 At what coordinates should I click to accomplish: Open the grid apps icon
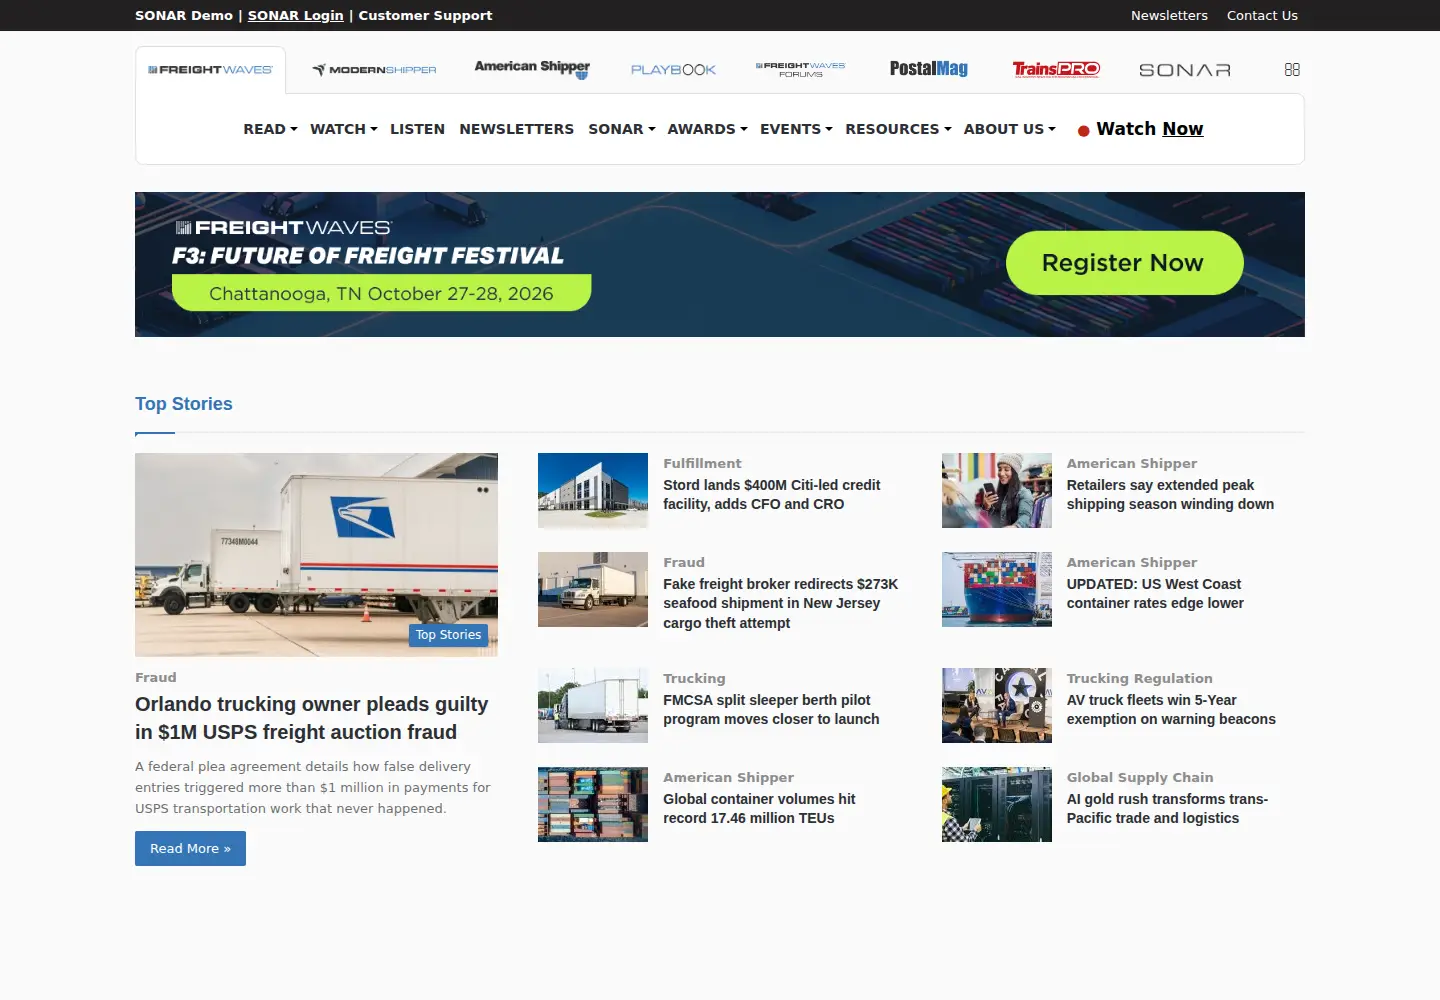pos(1292,69)
